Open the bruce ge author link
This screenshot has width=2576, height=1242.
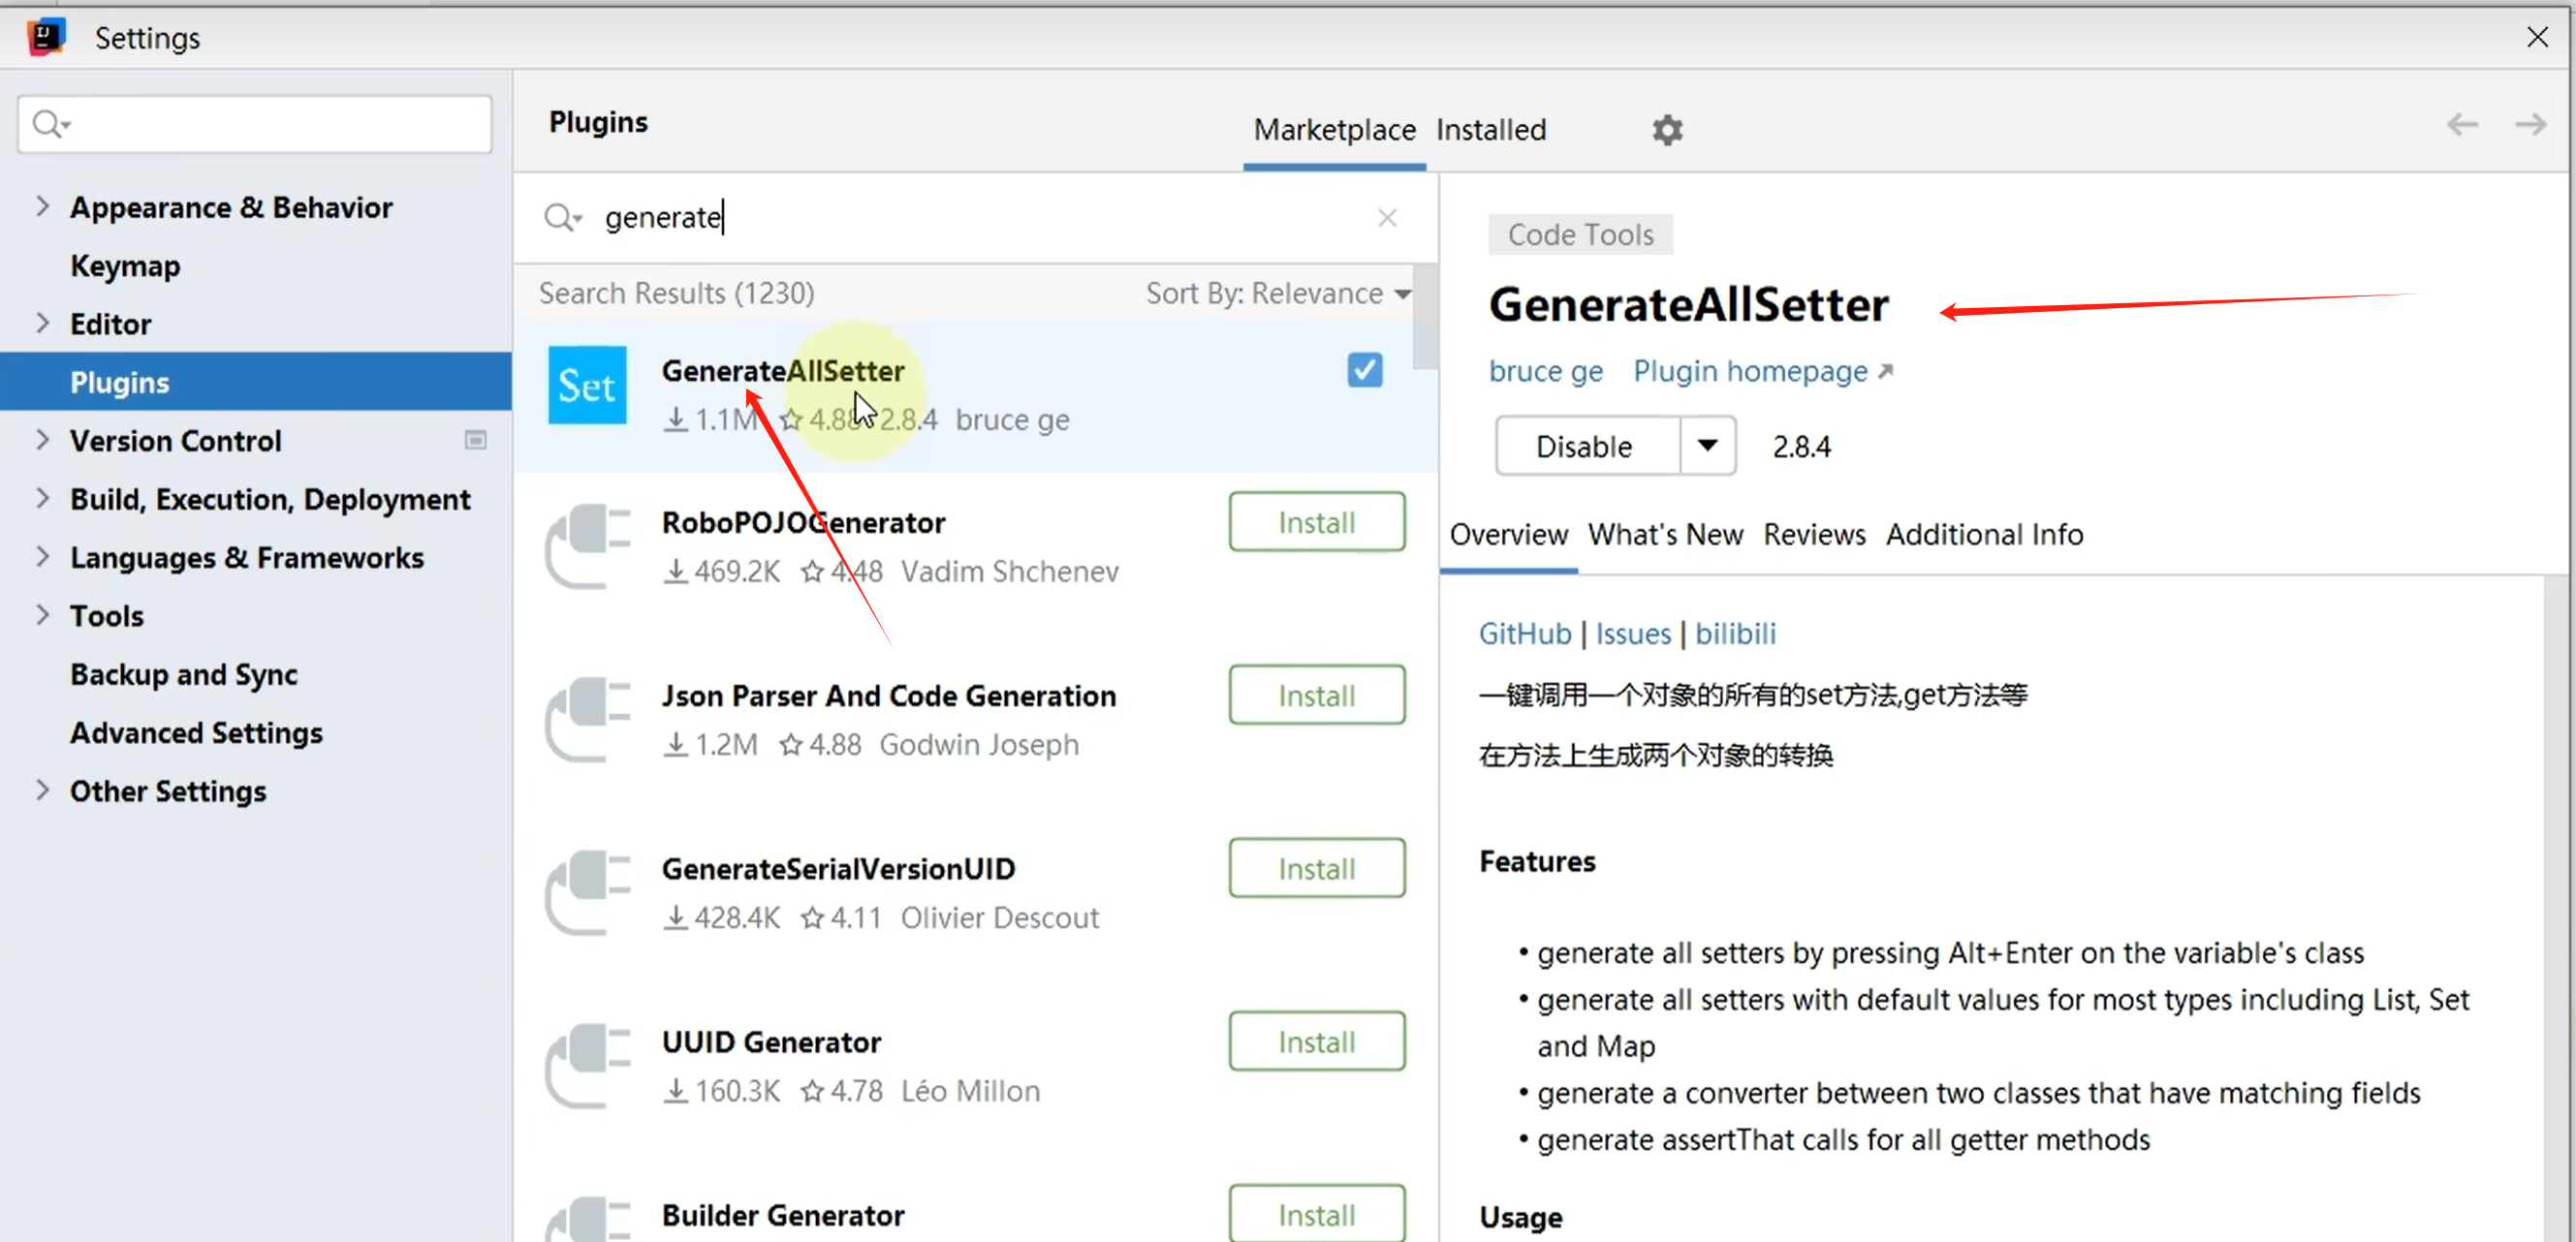1545,372
